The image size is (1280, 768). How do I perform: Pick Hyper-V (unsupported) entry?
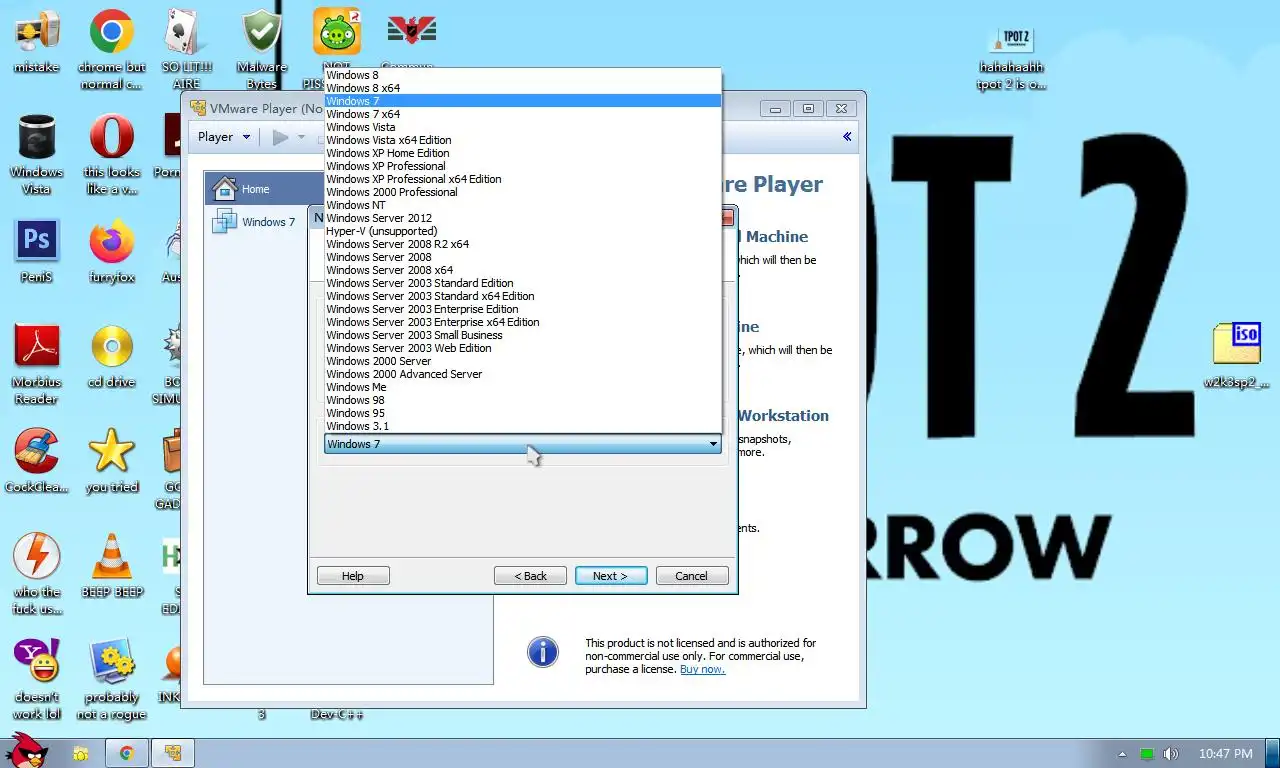coord(523,231)
